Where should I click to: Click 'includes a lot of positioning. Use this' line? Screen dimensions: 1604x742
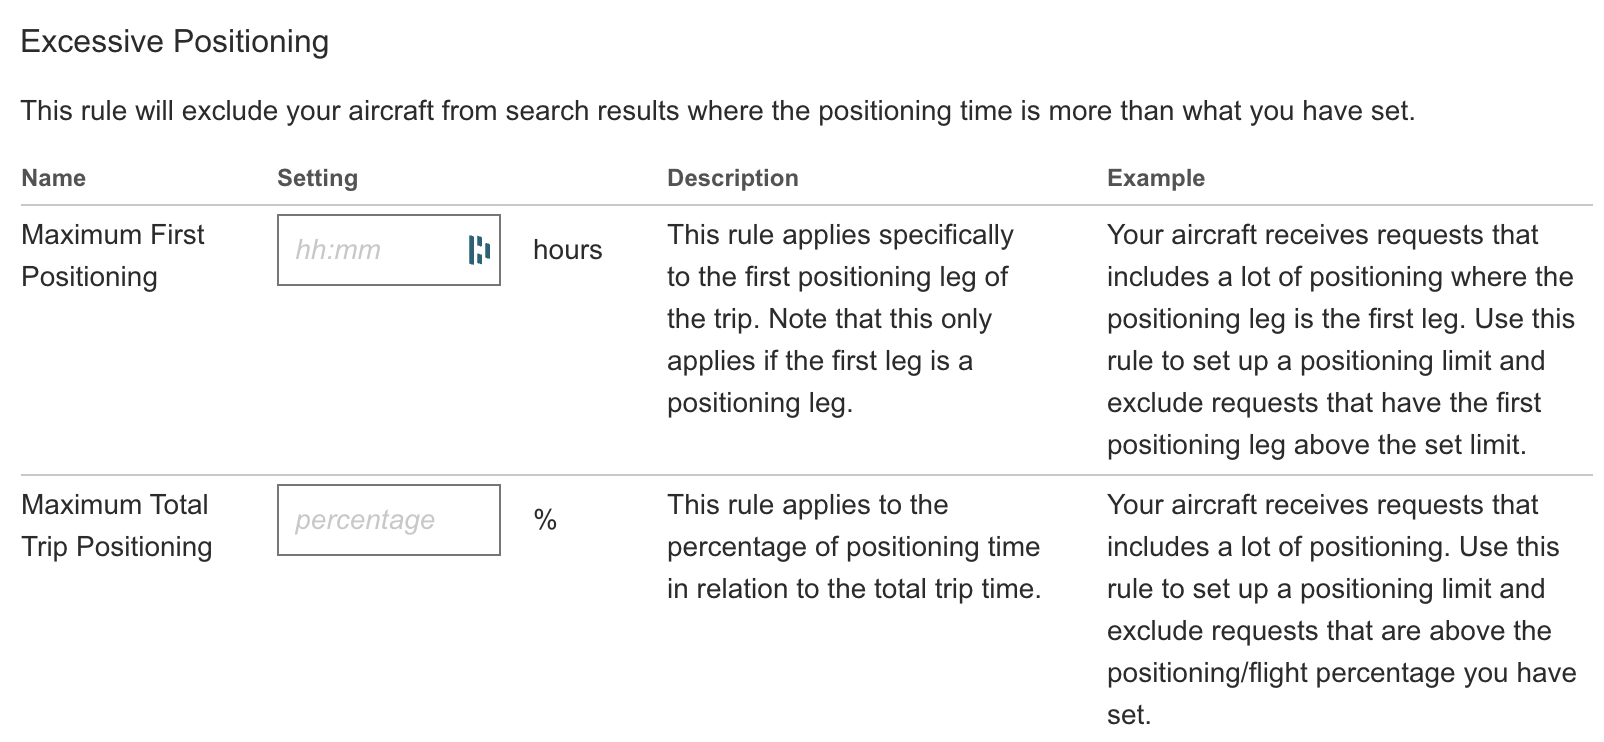pyautogui.click(x=1333, y=547)
